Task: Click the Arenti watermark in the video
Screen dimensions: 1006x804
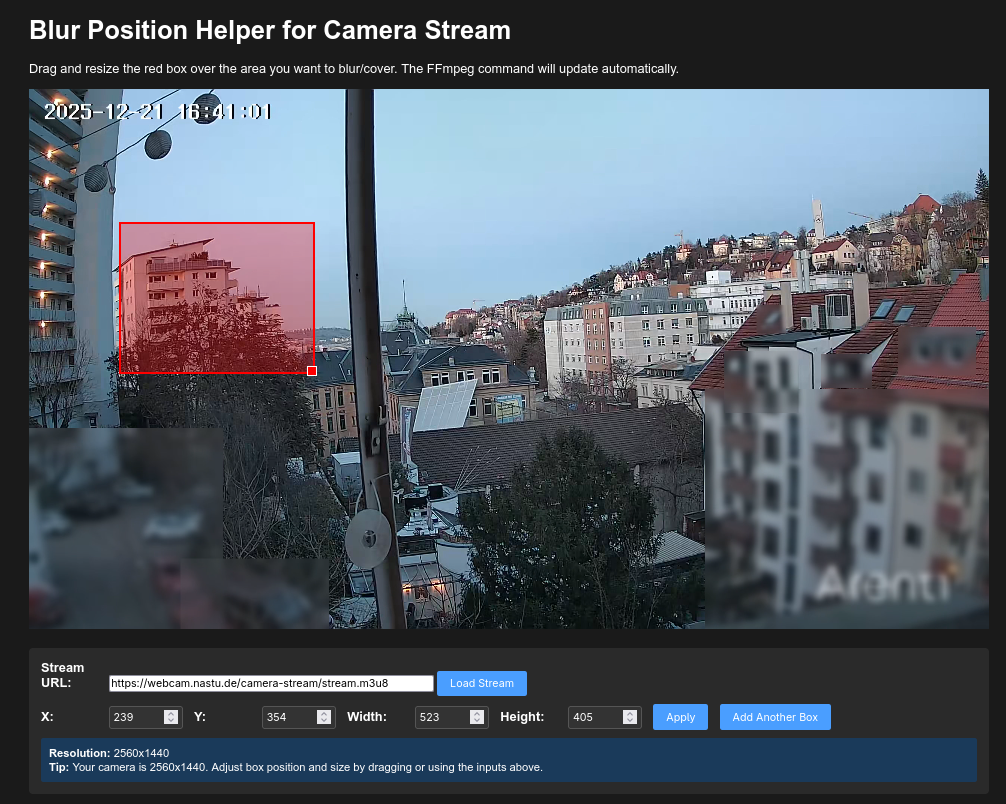Action: tap(881, 585)
